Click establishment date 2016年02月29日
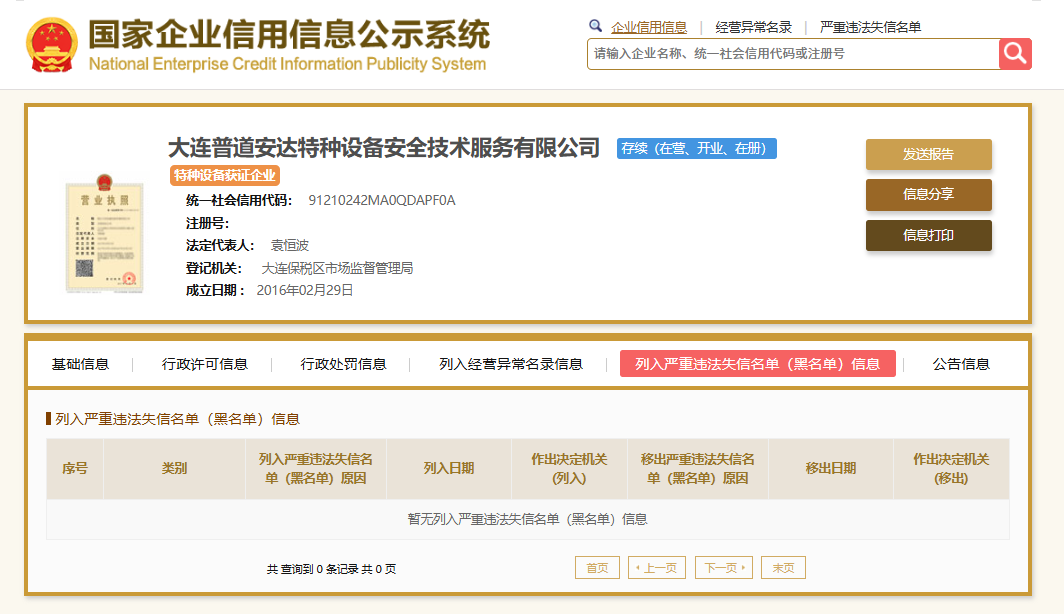The image size is (1064, 614). 305,290
